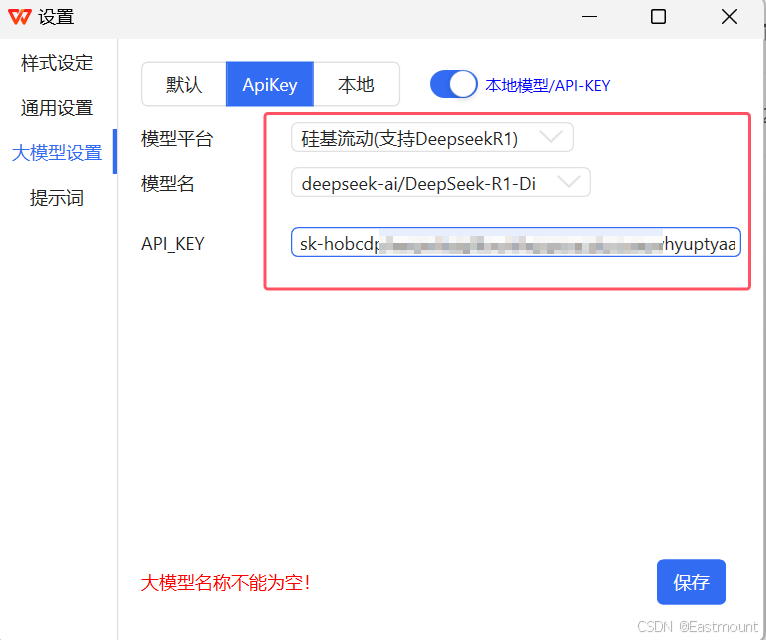766x640 pixels.
Task: Minimize the 设置 window
Action: [590, 17]
